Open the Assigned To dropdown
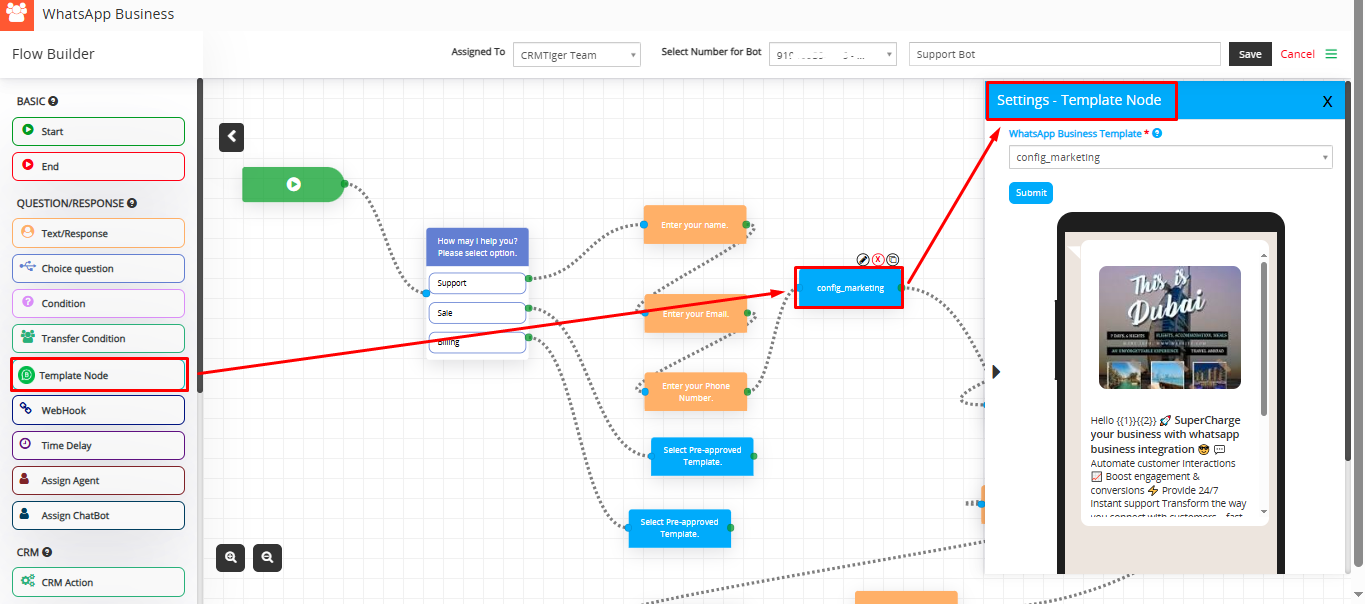 point(576,55)
